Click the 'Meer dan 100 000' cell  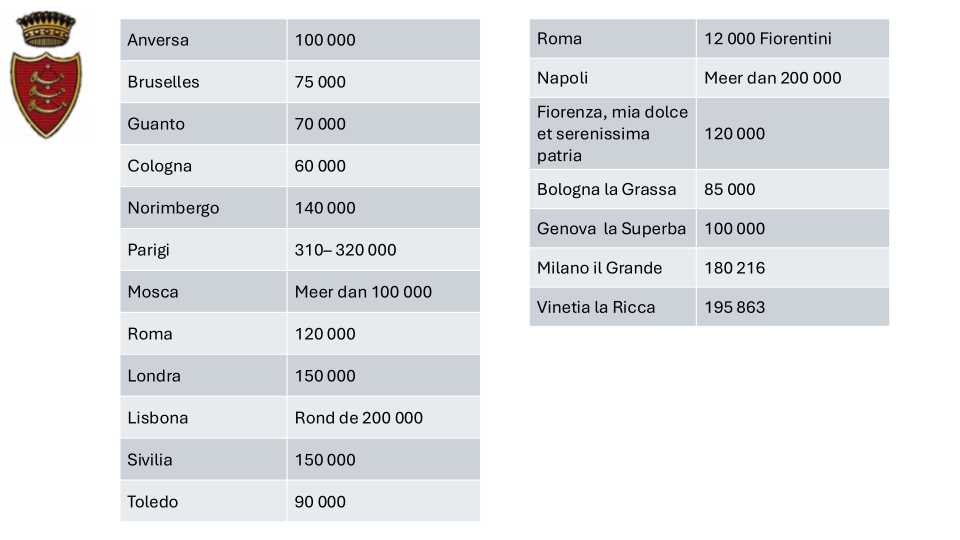coord(382,292)
